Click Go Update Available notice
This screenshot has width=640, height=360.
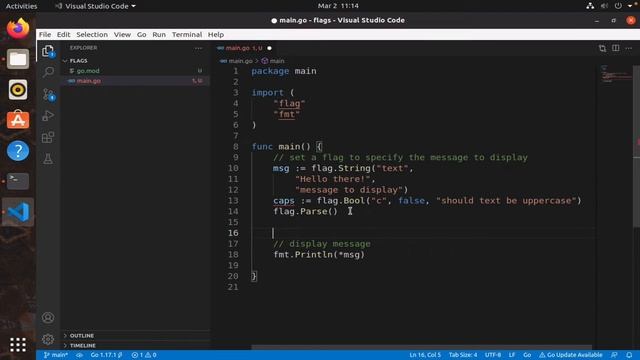(571, 355)
